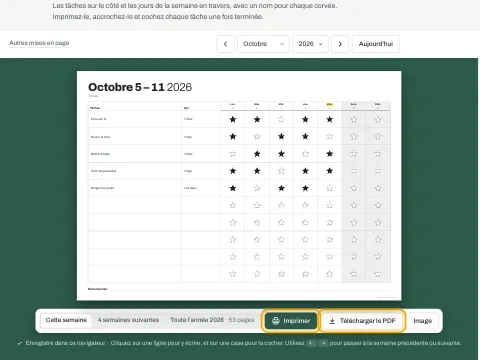Open the Autres mises en page link

(39, 43)
